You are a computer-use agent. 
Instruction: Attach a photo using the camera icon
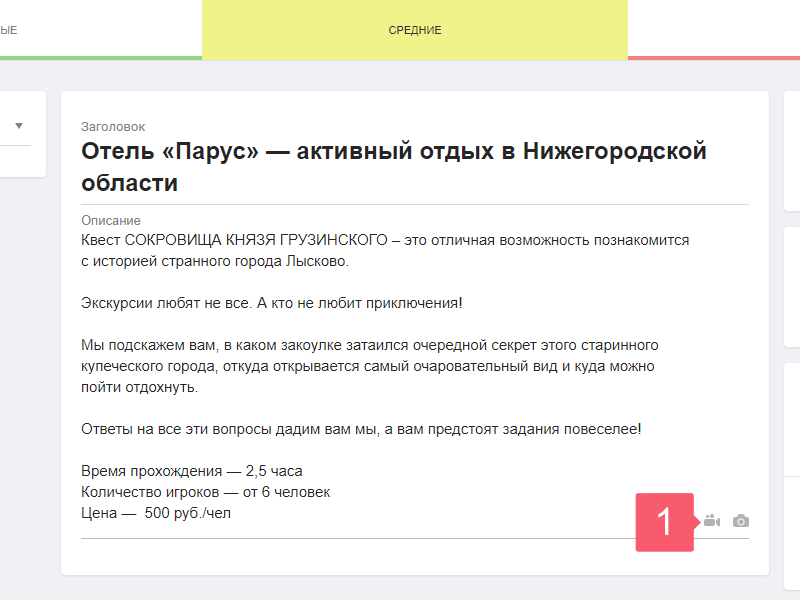(x=741, y=521)
